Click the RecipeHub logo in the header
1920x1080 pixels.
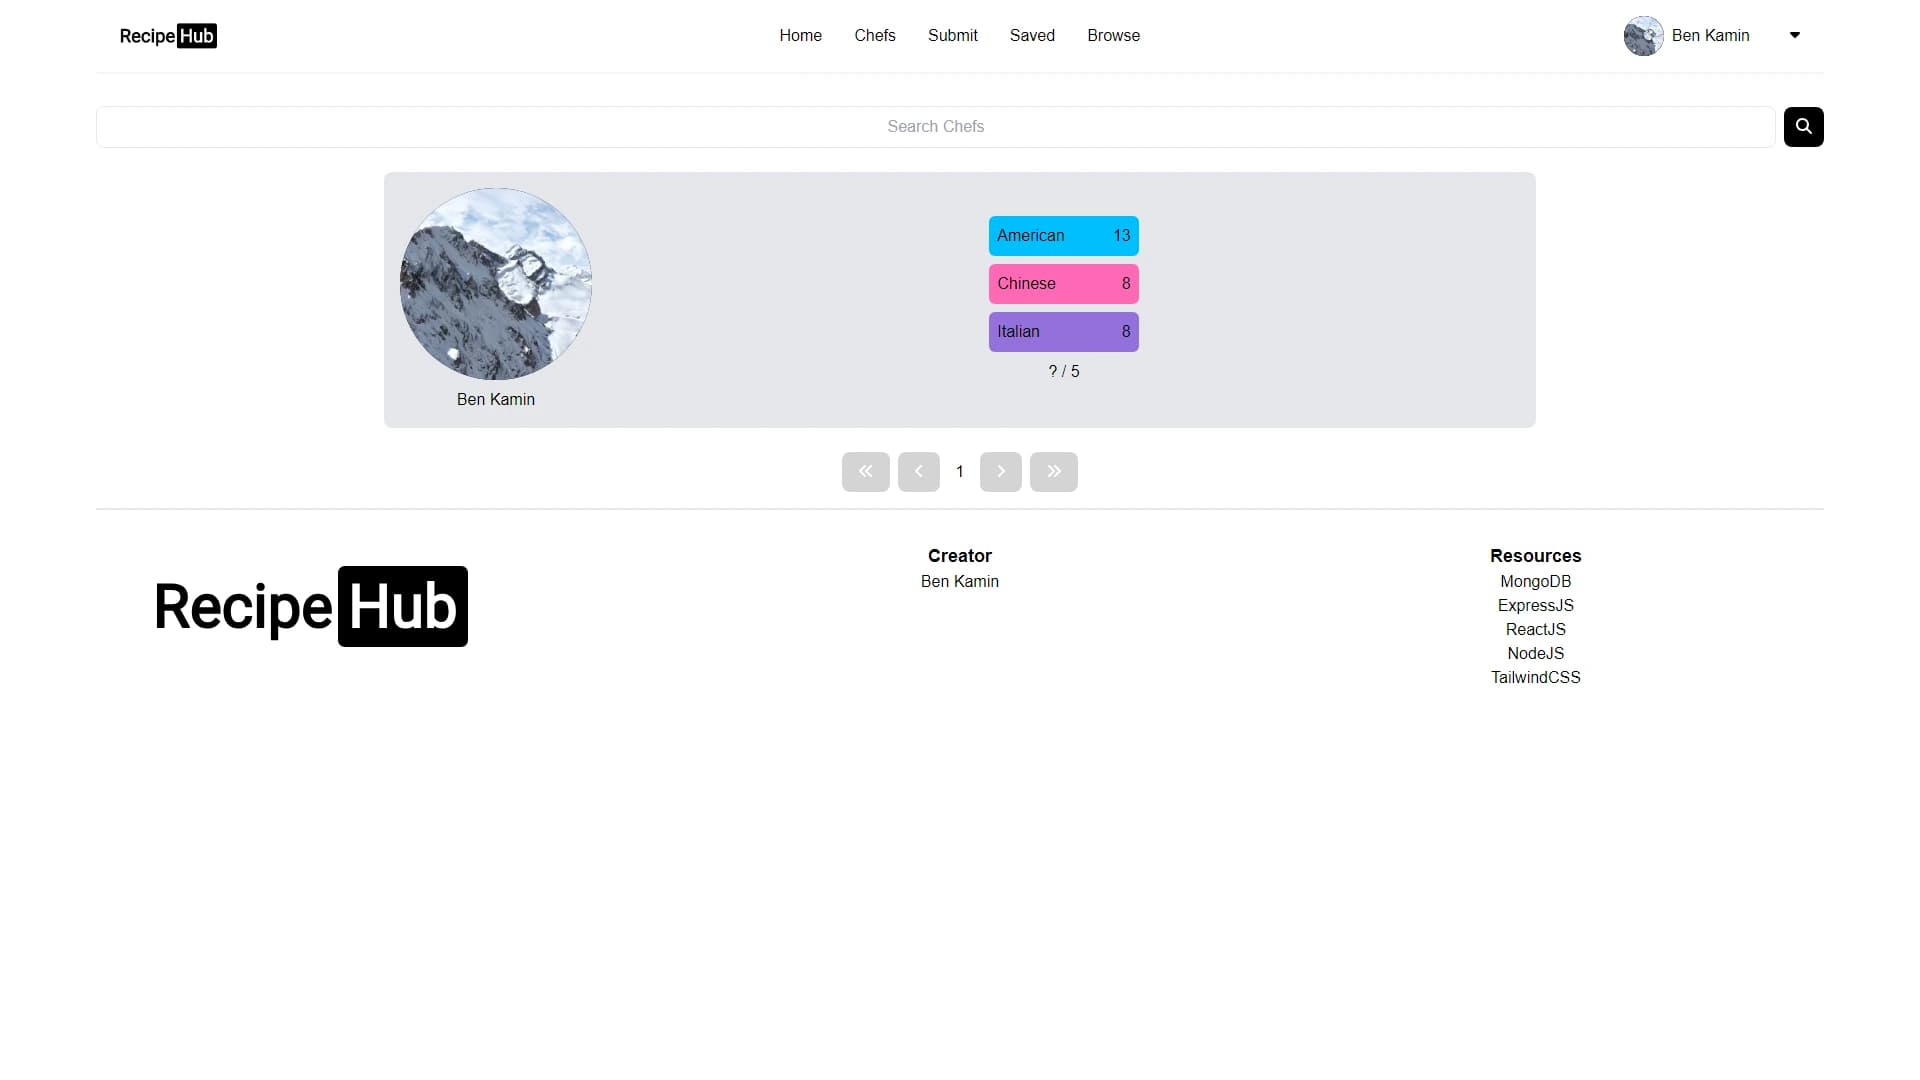(167, 35)
